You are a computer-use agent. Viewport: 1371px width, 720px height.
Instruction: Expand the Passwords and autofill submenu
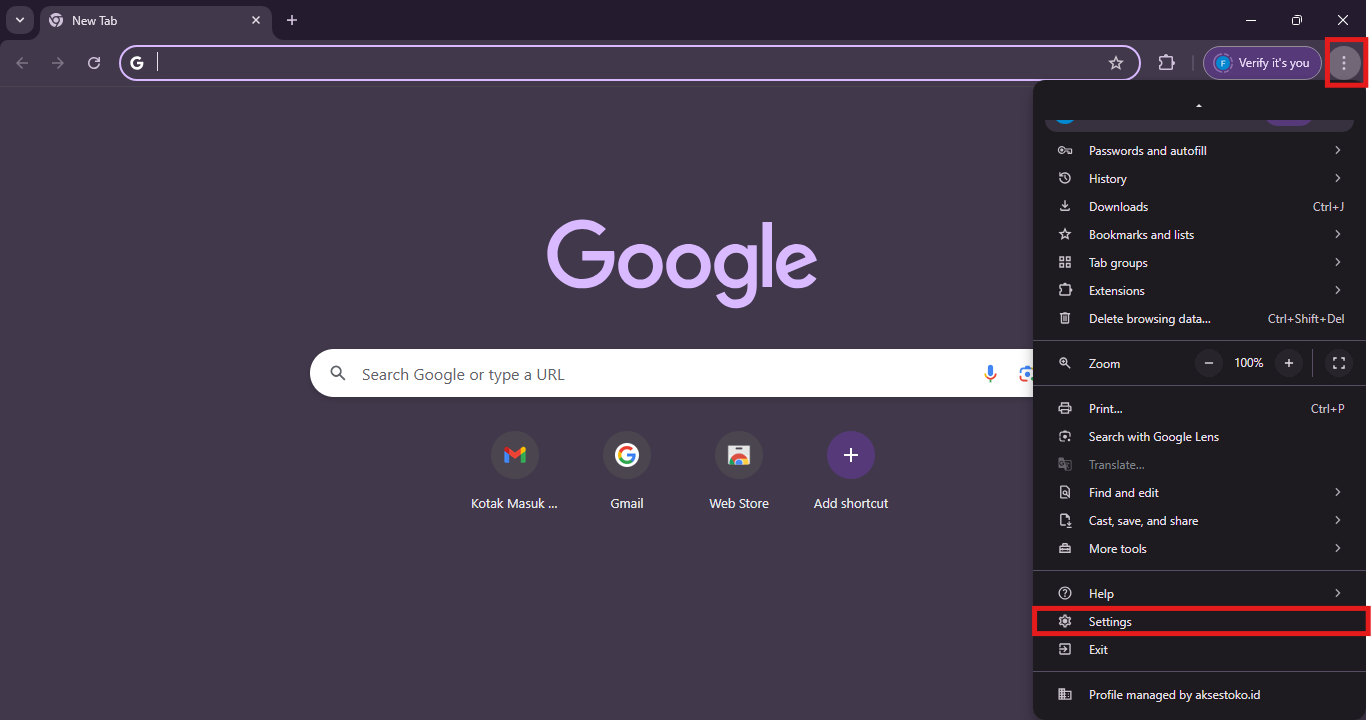point(1200,151)
